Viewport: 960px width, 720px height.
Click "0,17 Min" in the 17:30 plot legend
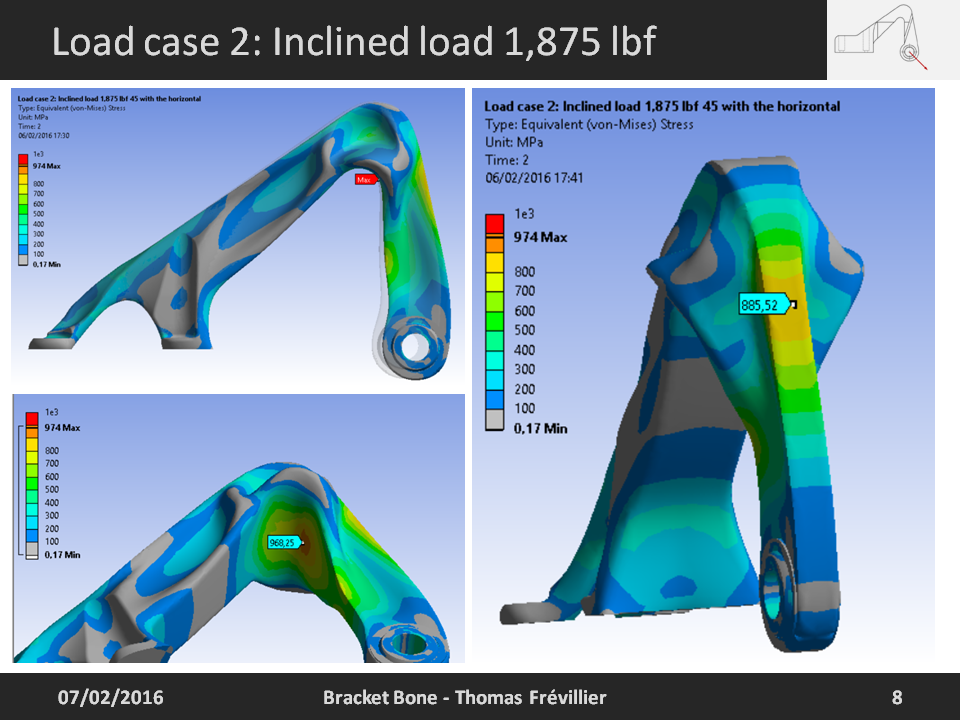[x=47, y=264]
